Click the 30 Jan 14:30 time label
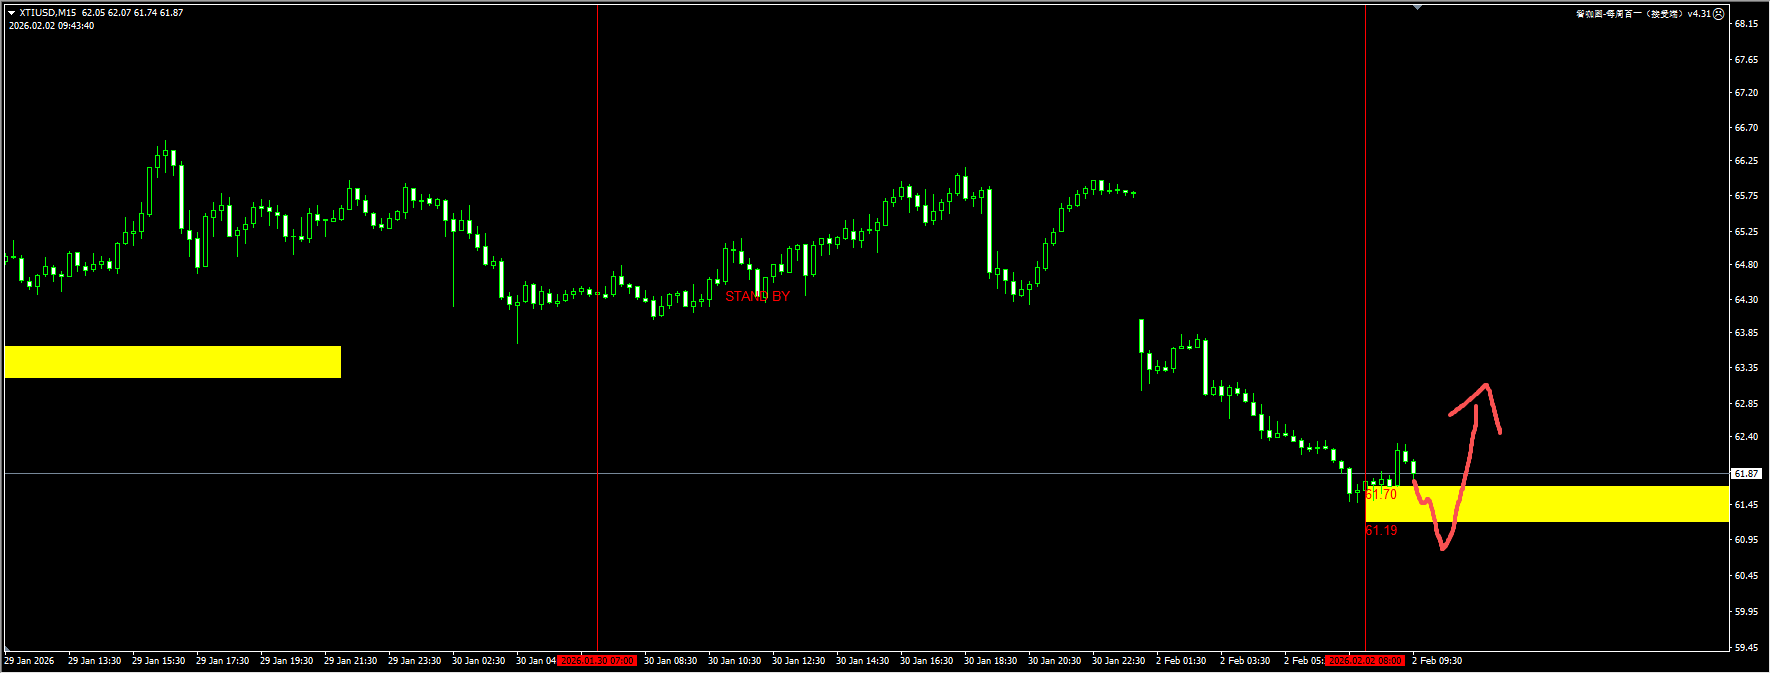The image size is (1771, 674). 862,661
